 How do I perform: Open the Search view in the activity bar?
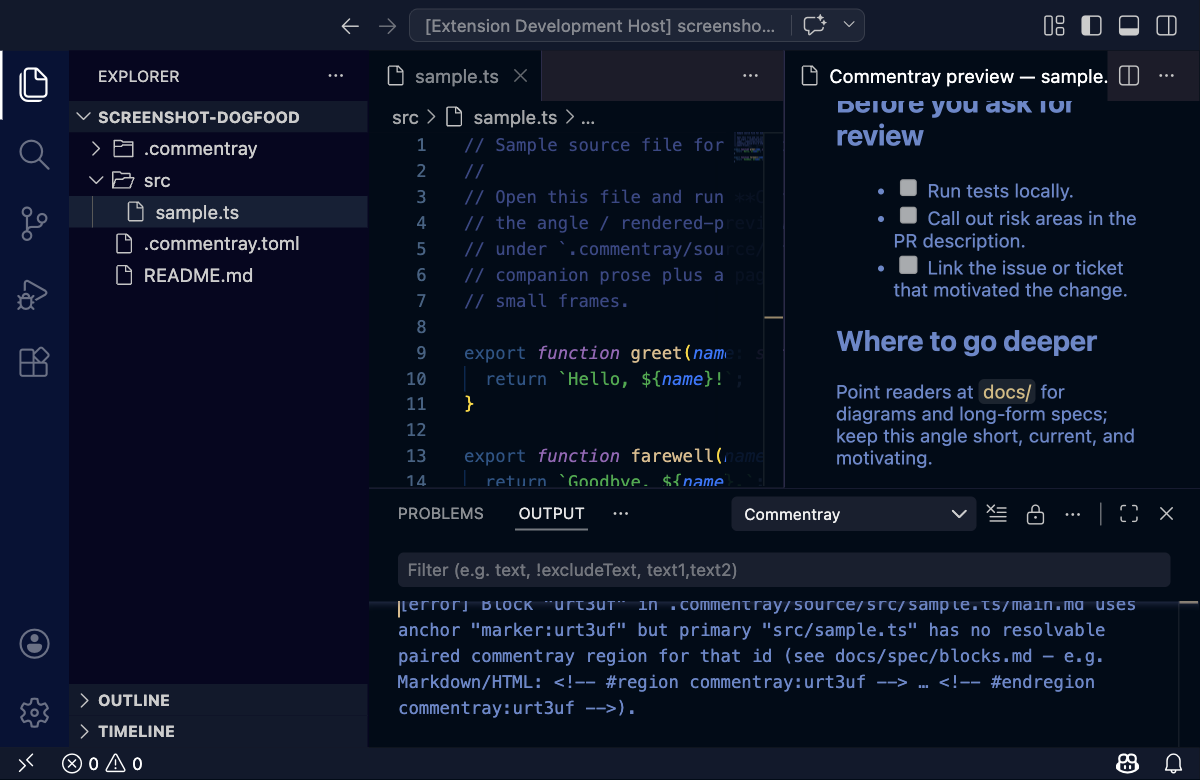click(x=34, y=154)
